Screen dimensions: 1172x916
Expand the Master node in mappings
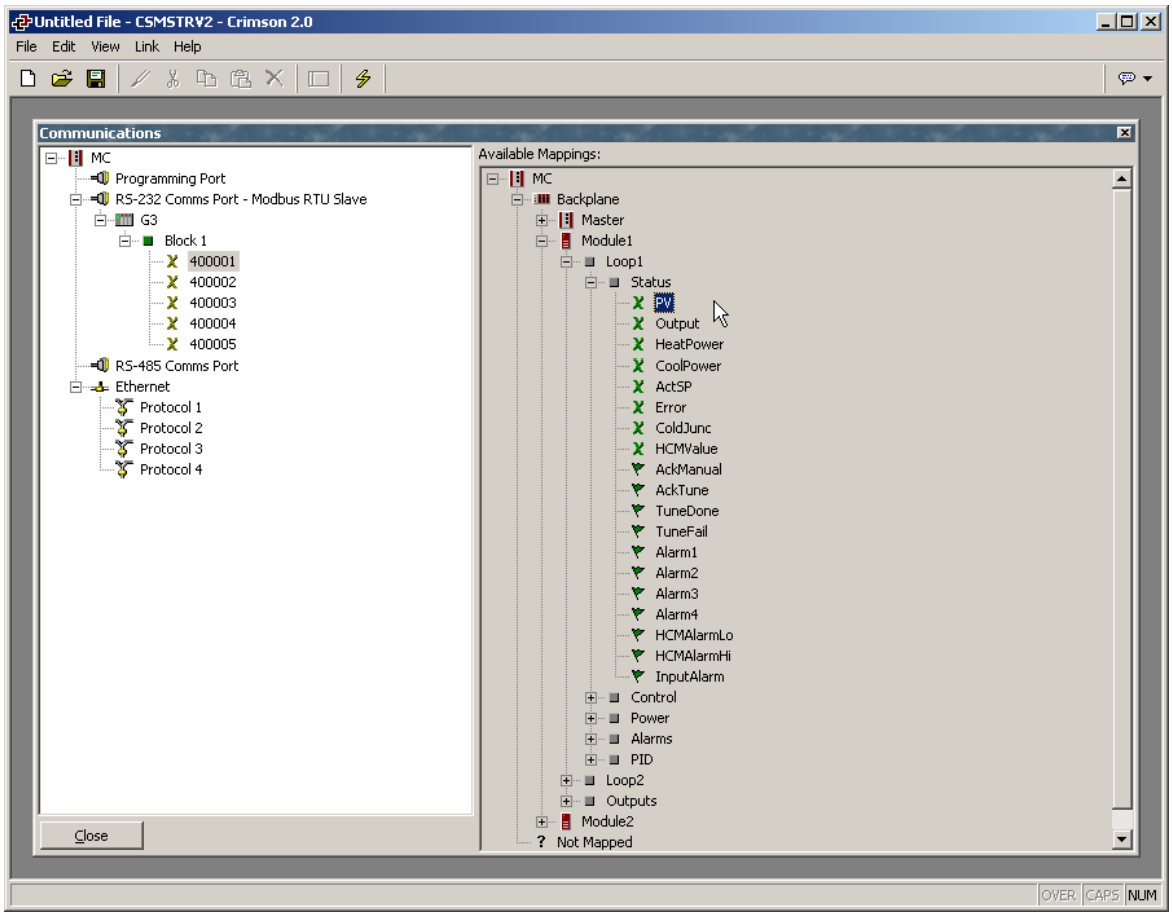pyautogui.click(x=541, y=220)
